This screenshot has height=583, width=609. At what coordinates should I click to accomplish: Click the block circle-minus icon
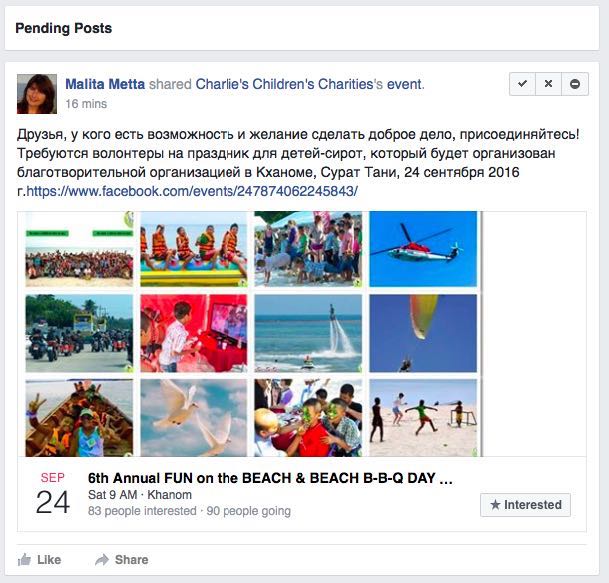click(x=575, y=84)
